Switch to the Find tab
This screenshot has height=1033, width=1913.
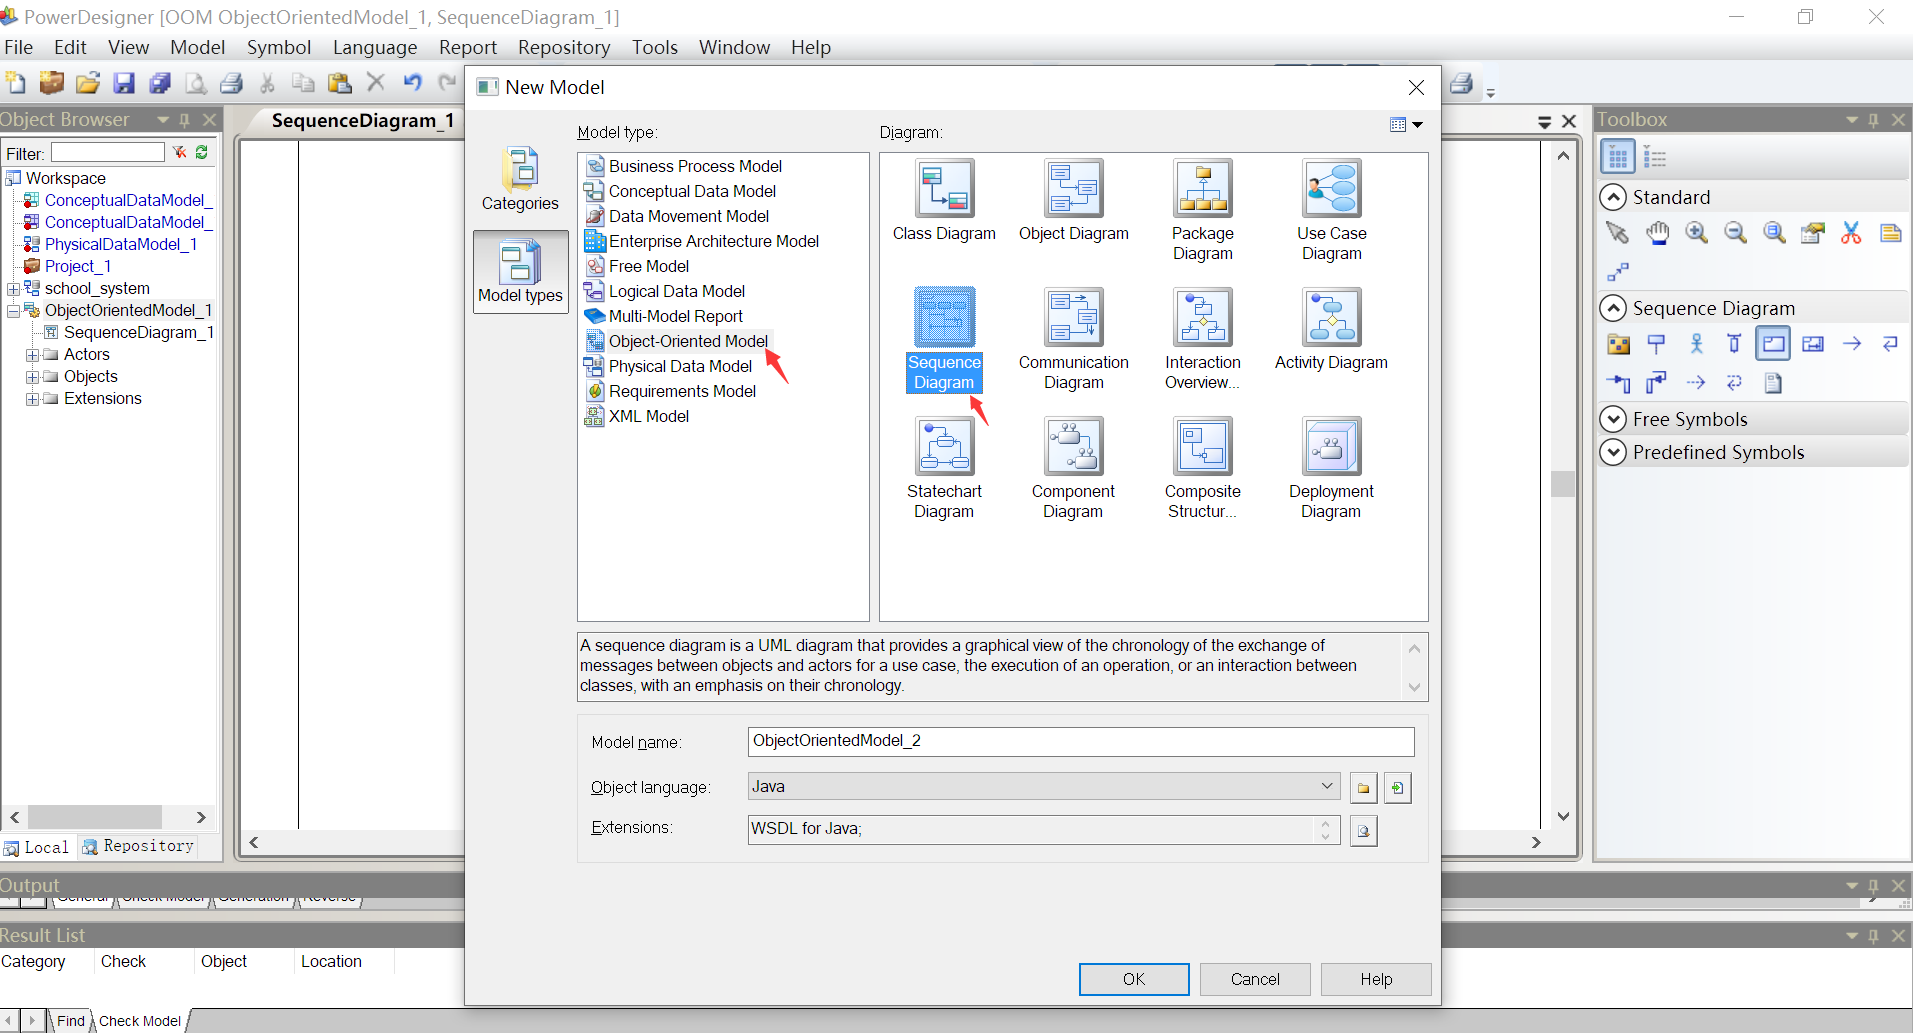[70, 1021]
